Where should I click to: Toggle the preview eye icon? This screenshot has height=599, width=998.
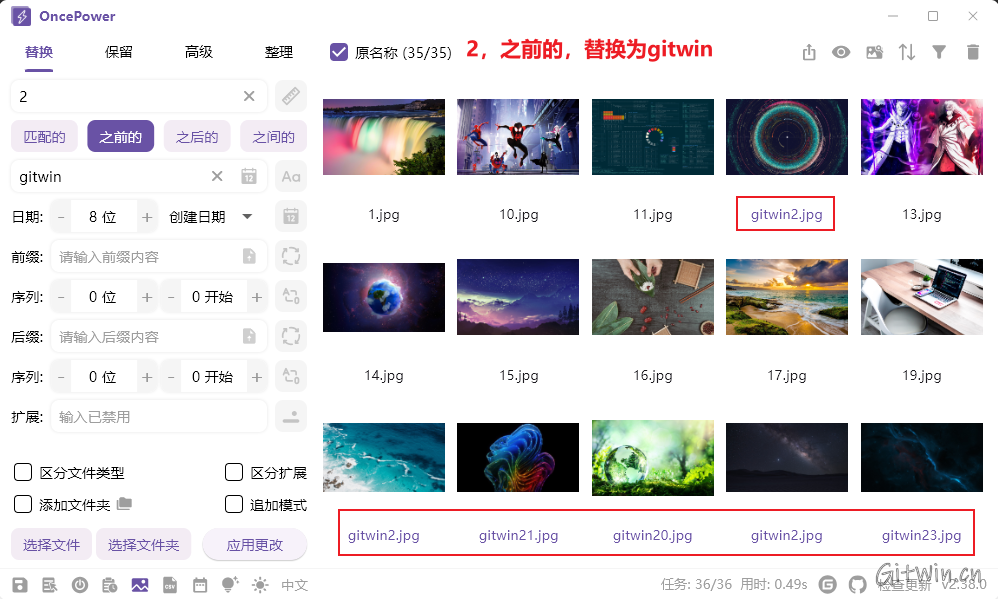click(841, 52)
